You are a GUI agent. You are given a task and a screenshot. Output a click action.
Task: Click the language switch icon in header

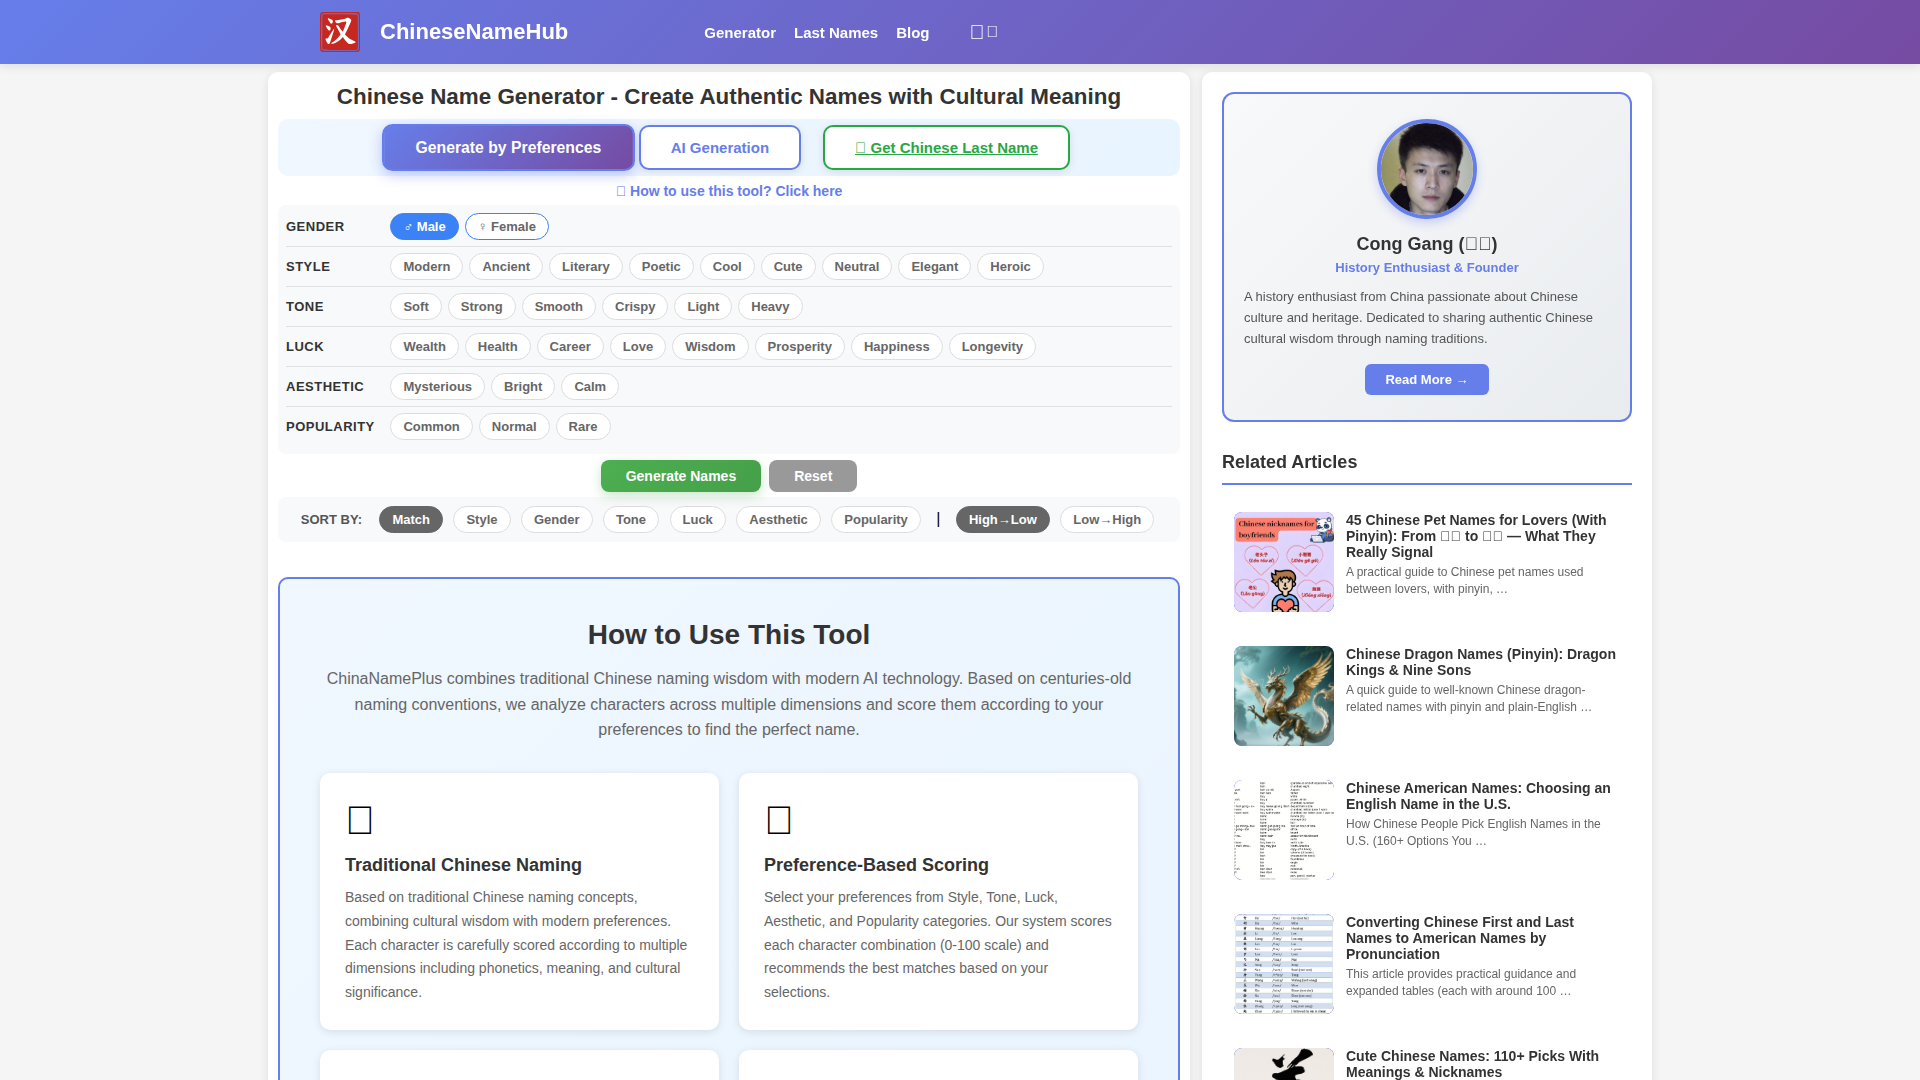click(x=984, y=32)
